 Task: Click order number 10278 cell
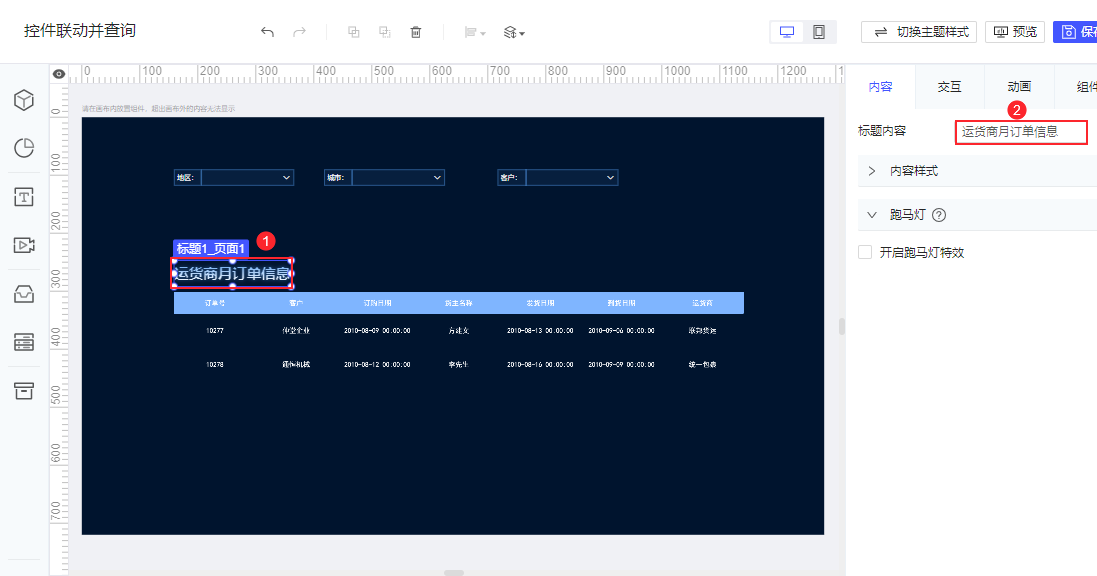215,365
